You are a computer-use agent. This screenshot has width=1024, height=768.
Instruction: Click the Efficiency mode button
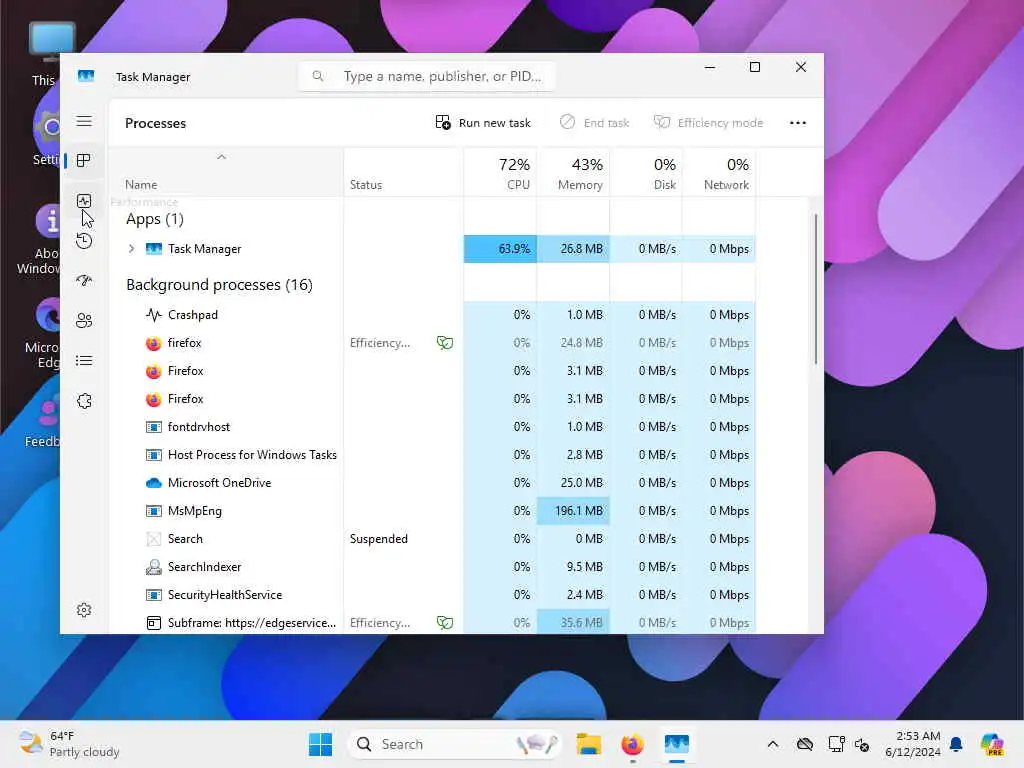[709, 123]
